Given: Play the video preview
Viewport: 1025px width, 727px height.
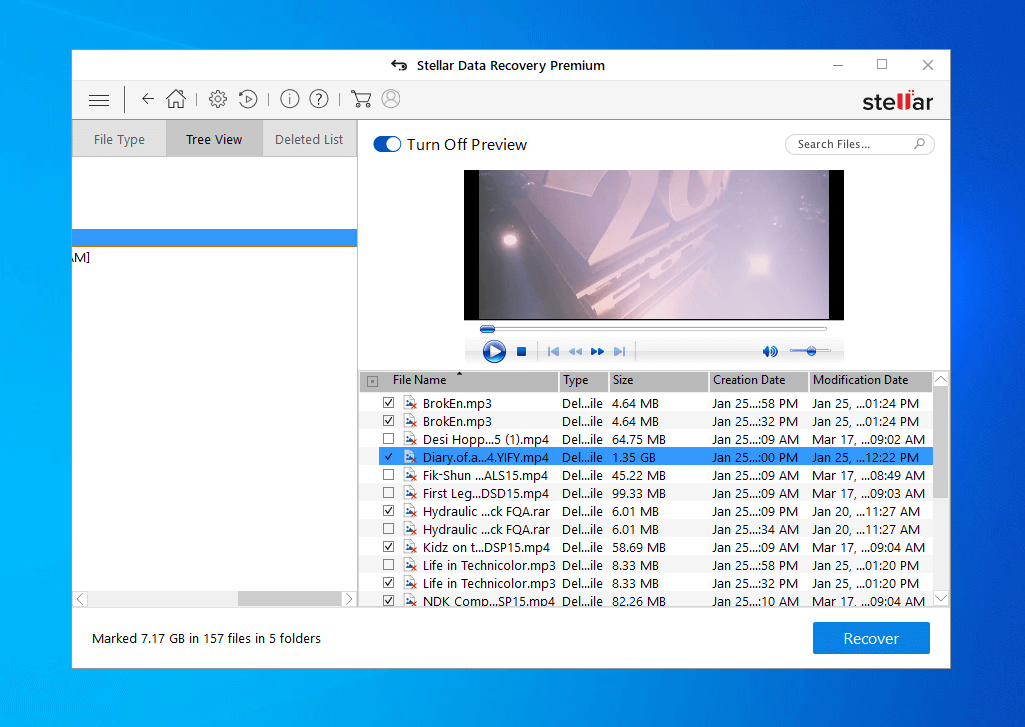Looking at the screenshot, I should pyautogui.click(x=494, y=351).
